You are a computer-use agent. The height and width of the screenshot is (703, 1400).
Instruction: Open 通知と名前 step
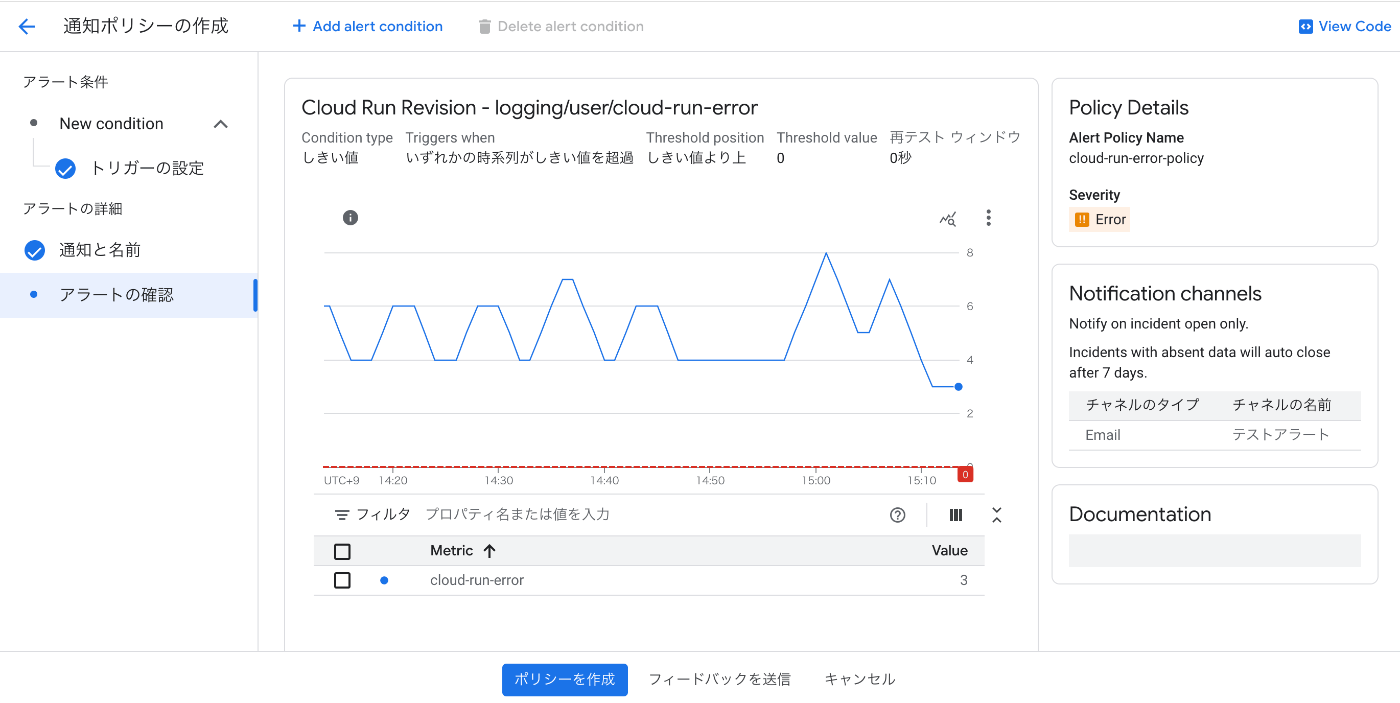100,250
